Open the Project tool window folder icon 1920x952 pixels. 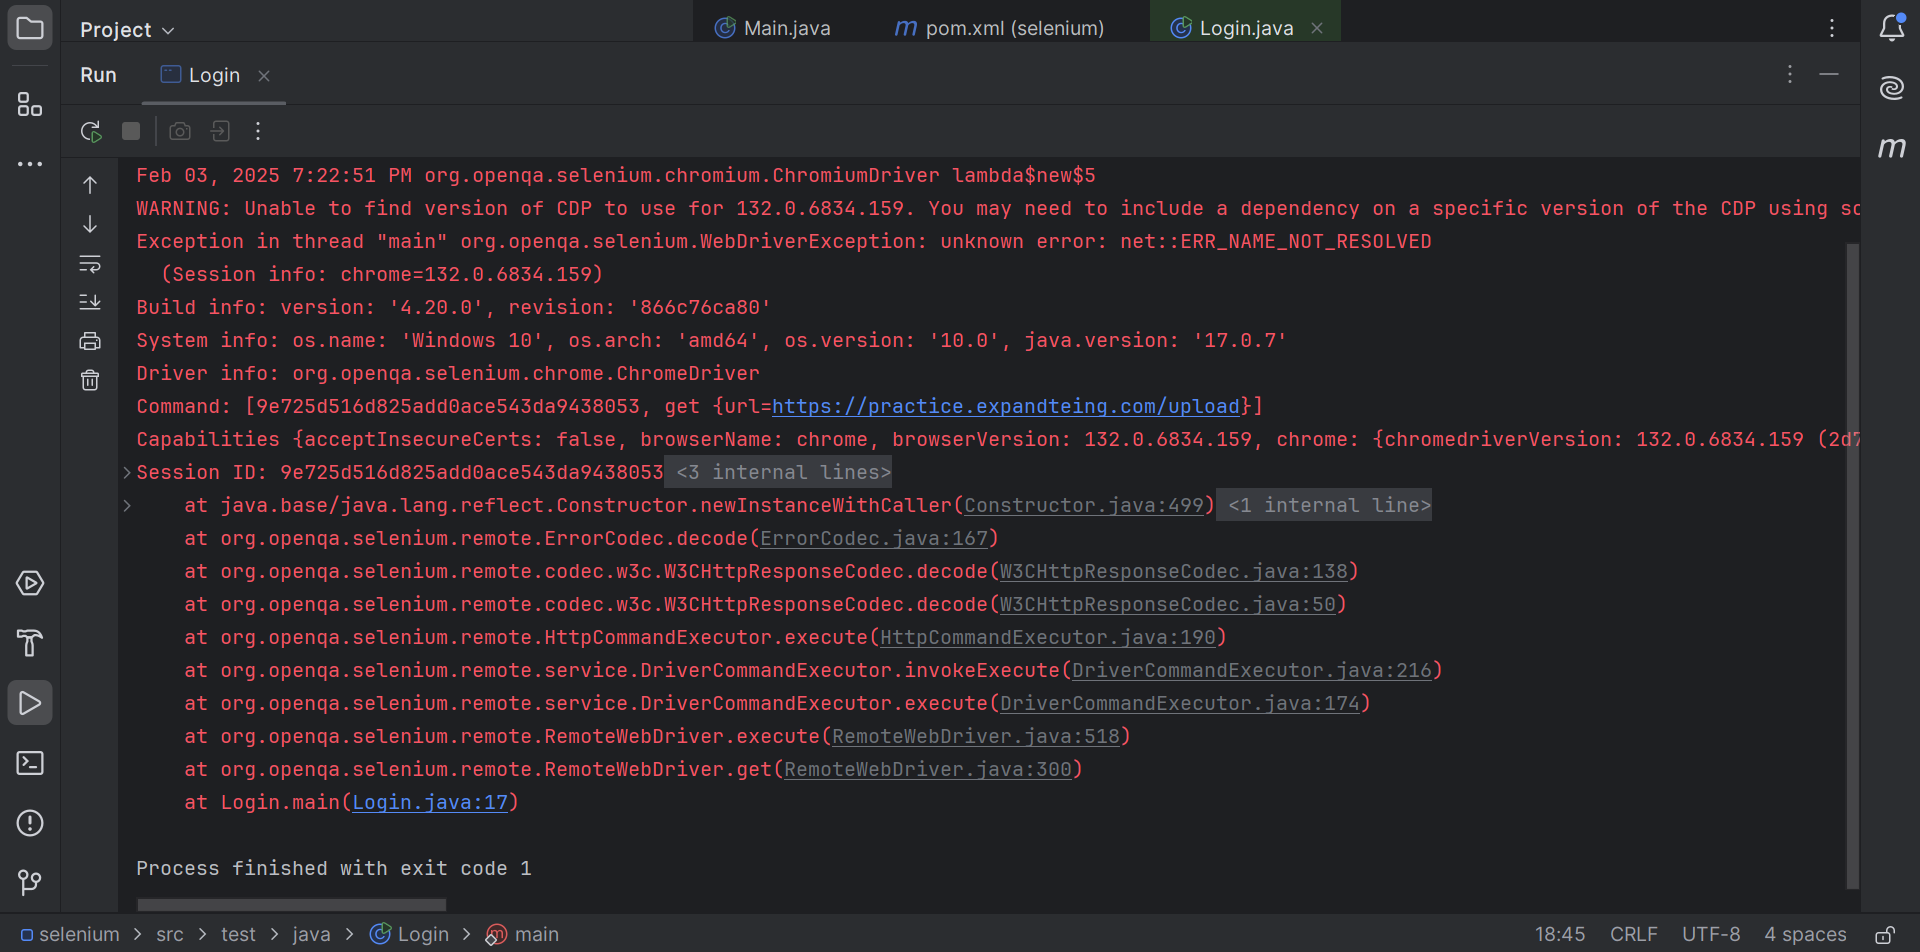pyautogui.click(x=30, y=28)
